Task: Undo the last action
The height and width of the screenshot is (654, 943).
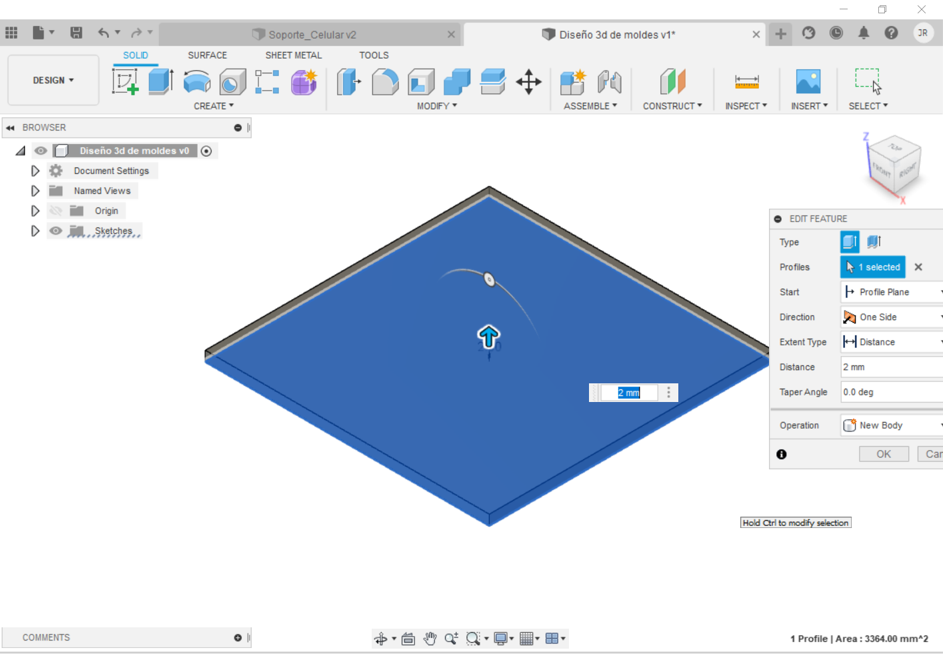Action: (x=103, y=32)
